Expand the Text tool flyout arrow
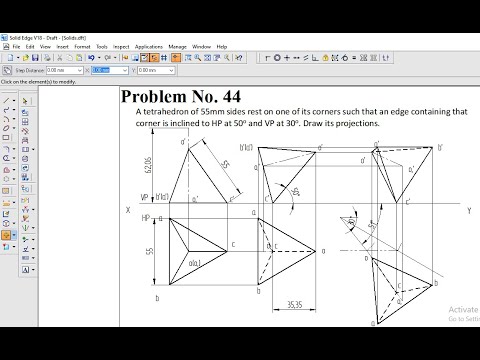Image resolution: width=480 pixels, height=360 pixels. [33, 269]
